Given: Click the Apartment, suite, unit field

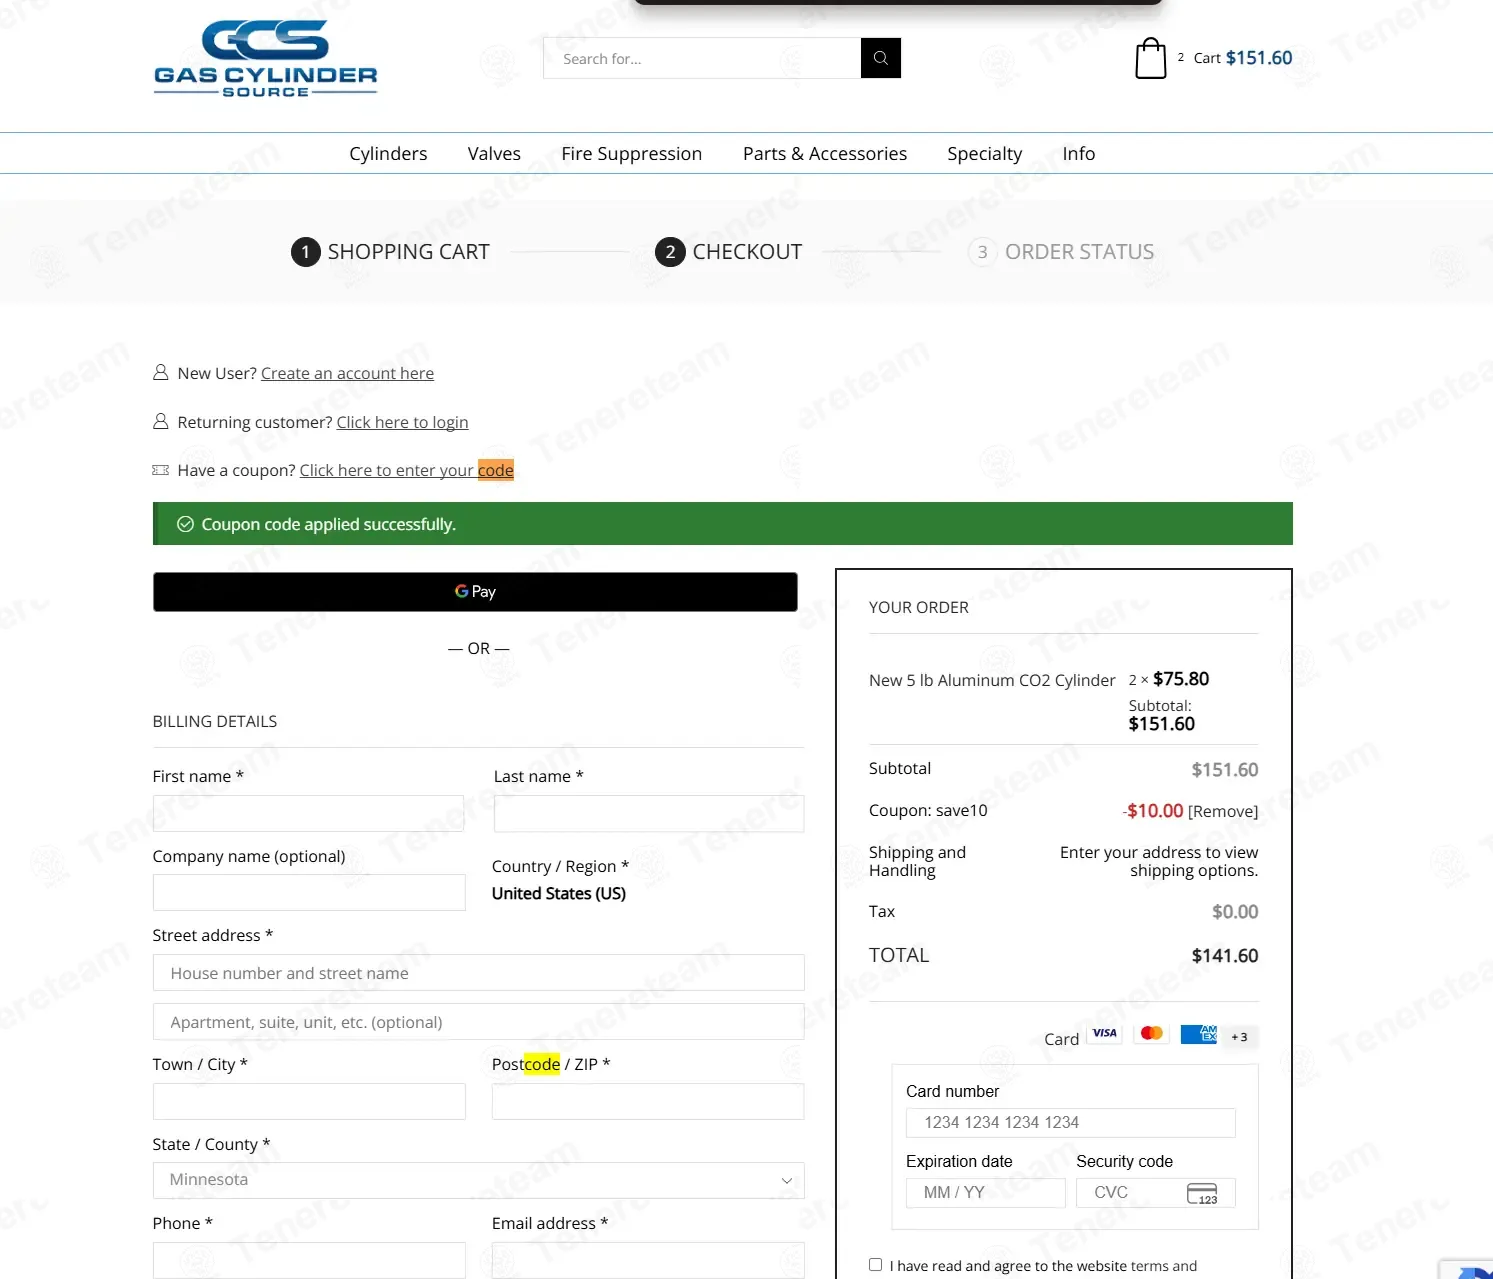Looking at the screenshot, I should tap(478, 1022).
